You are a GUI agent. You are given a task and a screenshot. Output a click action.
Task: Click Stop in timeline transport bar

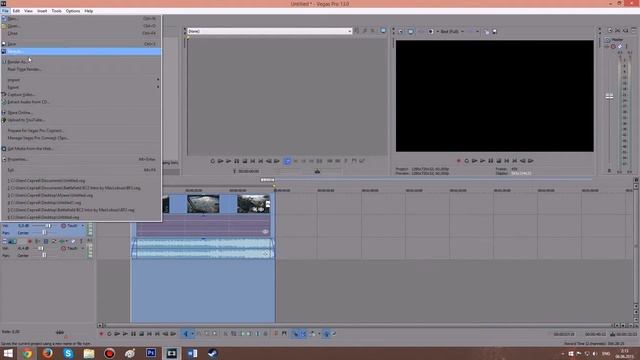142,334
